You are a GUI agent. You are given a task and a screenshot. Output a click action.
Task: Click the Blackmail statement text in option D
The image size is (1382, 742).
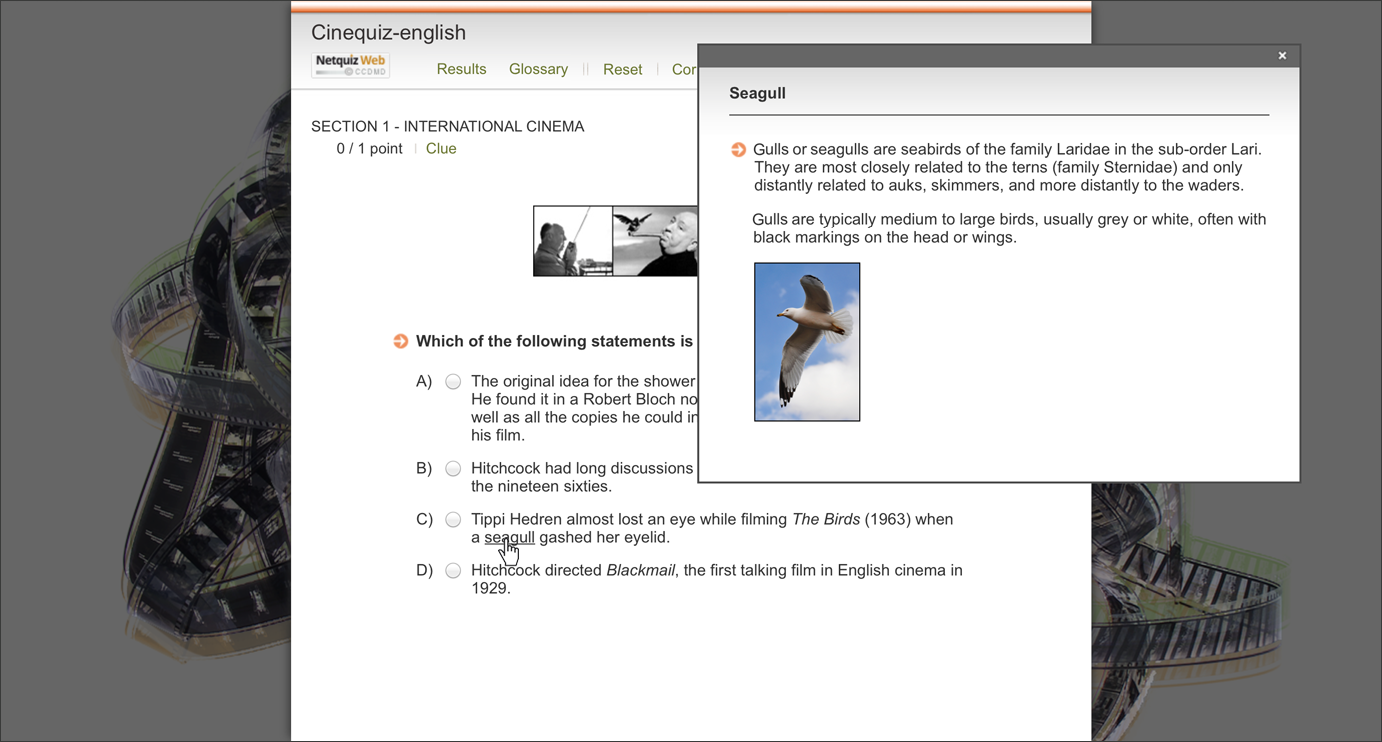717,579
